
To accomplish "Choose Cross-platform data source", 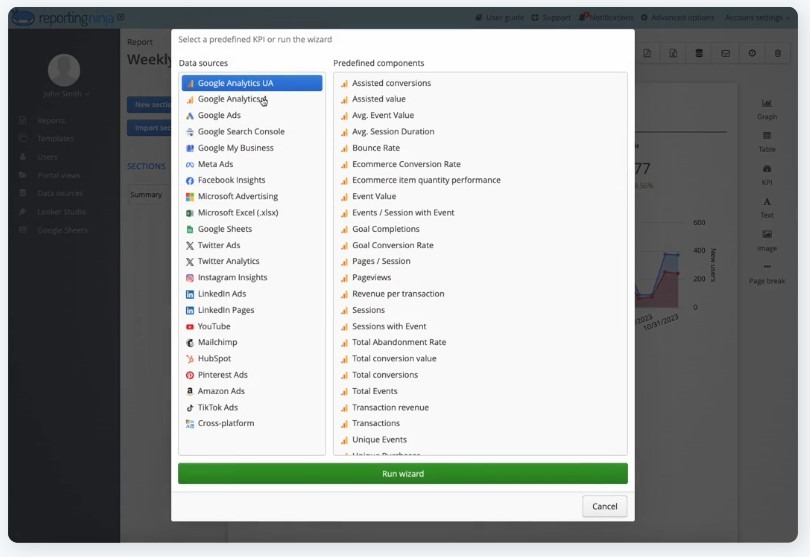I will [x=252, y=423].
